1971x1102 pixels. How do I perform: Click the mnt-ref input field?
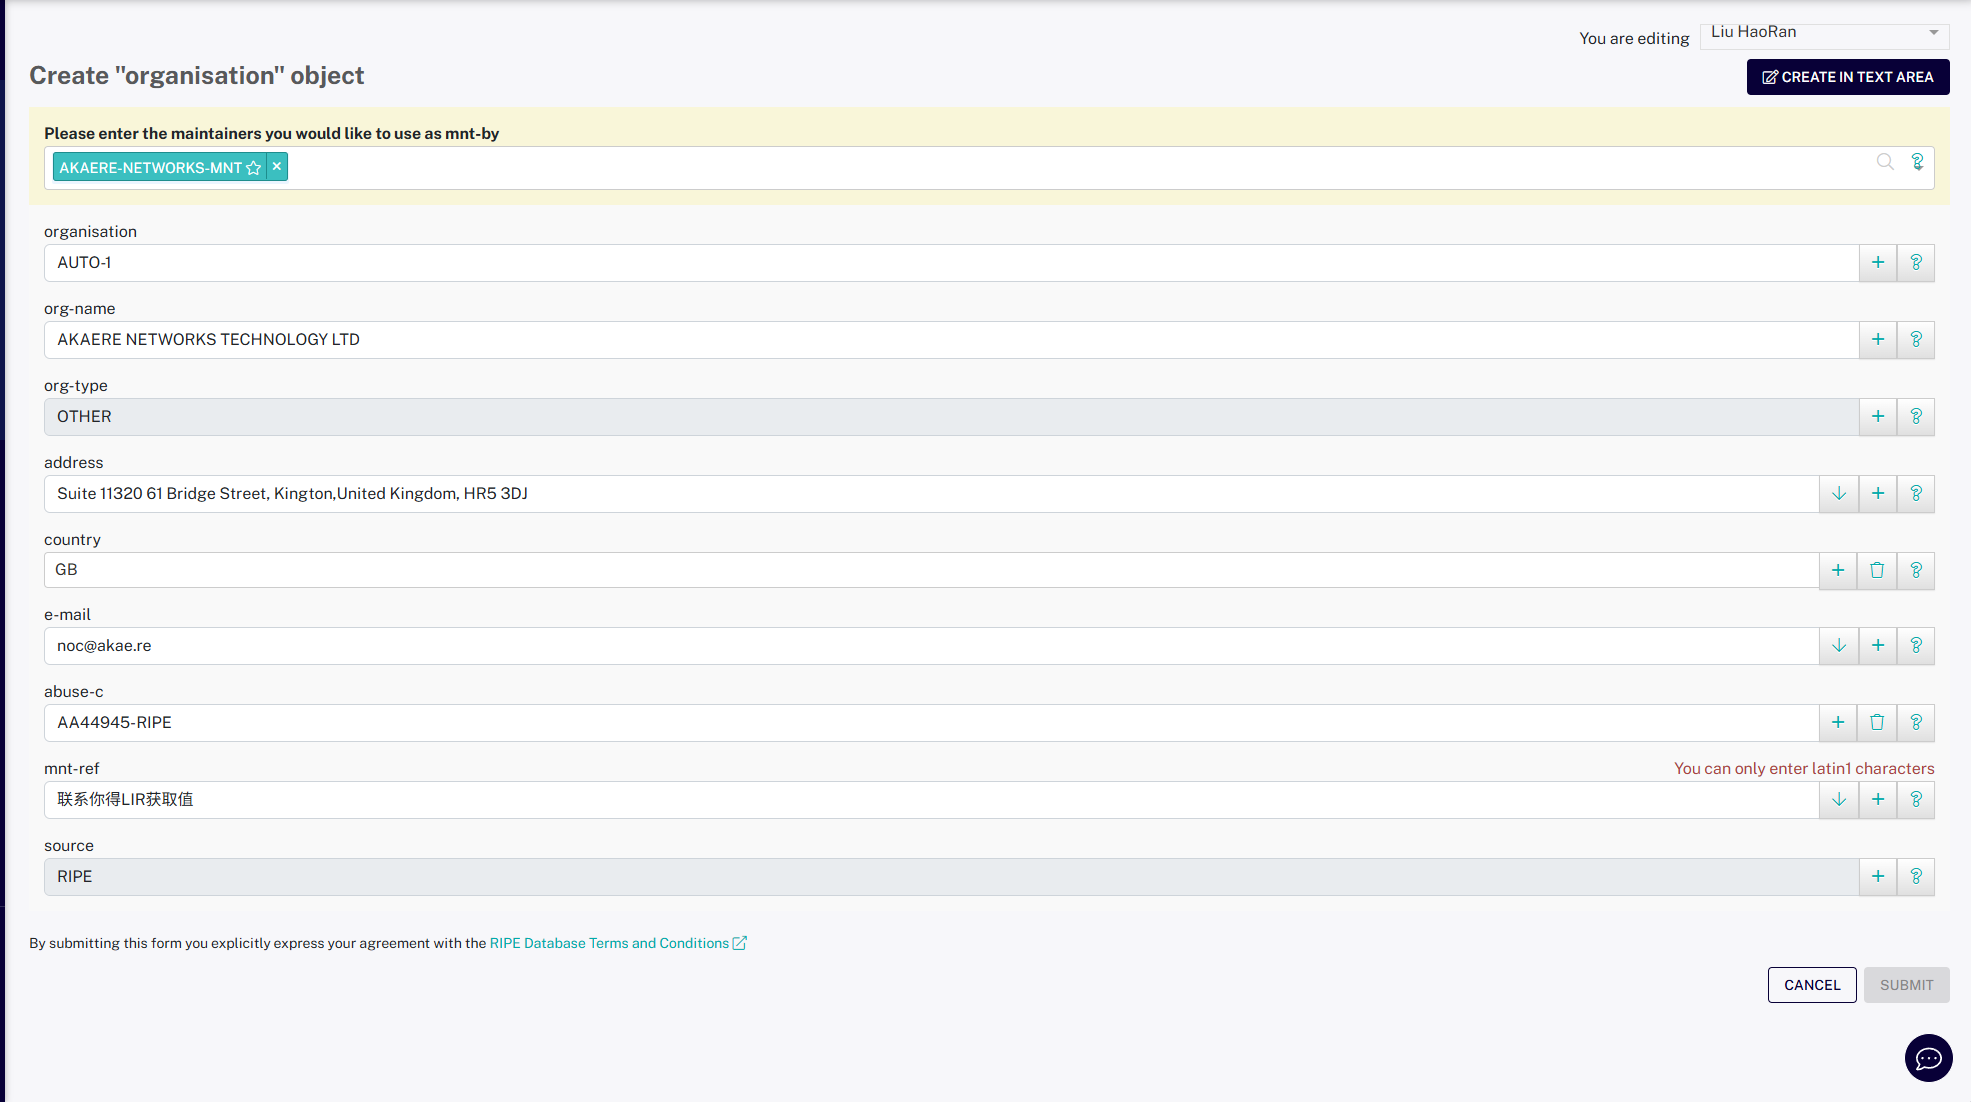click(x=930, y=800)
